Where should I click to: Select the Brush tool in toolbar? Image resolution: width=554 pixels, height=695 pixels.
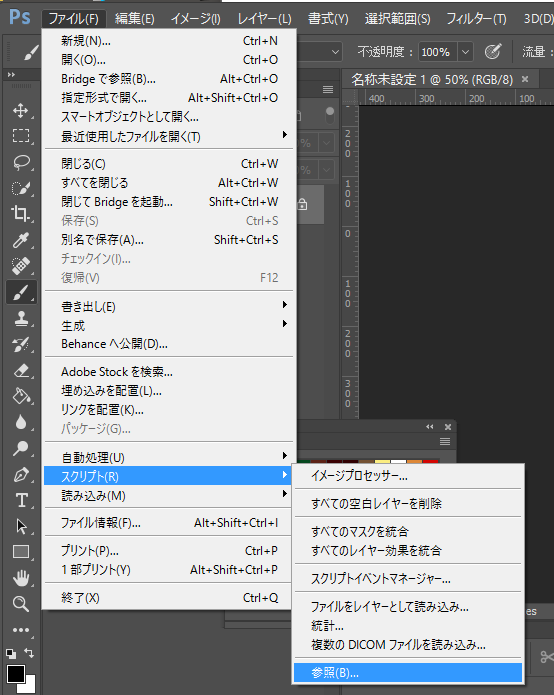click(x=20, y=292)
